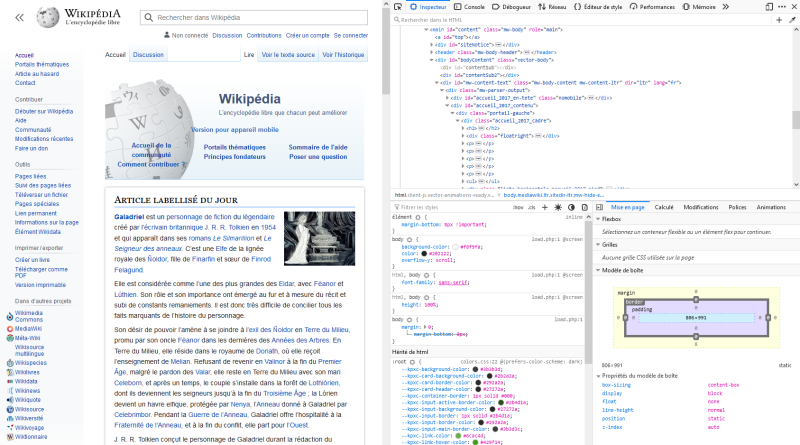Image resolution: width=800 pixels, height=445 pixels.
Task: Click the MediaWiki project icon
Action: click(10, 329)
